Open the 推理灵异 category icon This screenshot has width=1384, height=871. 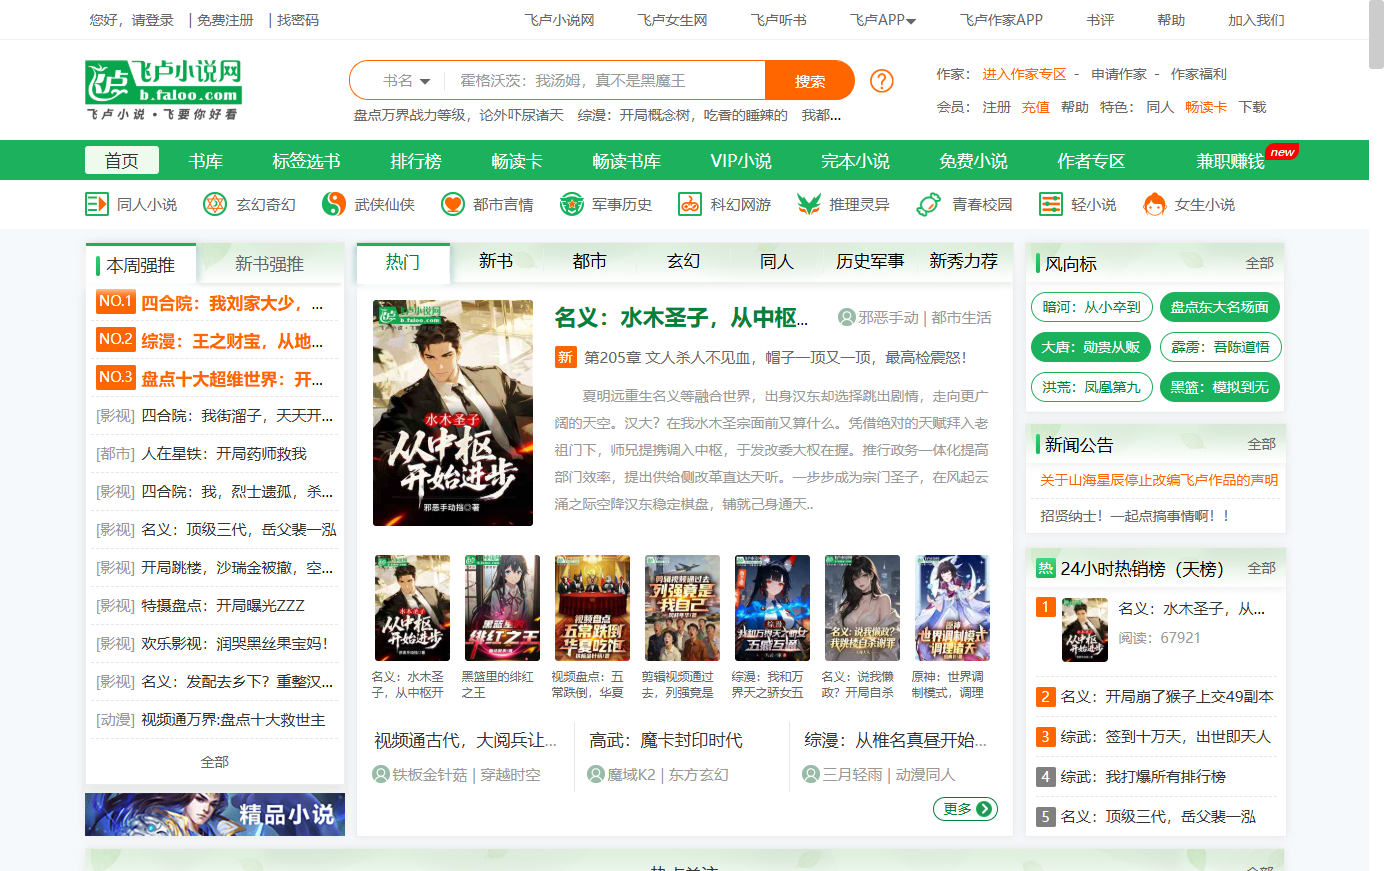pyautogui.click(x=809, y=204)
